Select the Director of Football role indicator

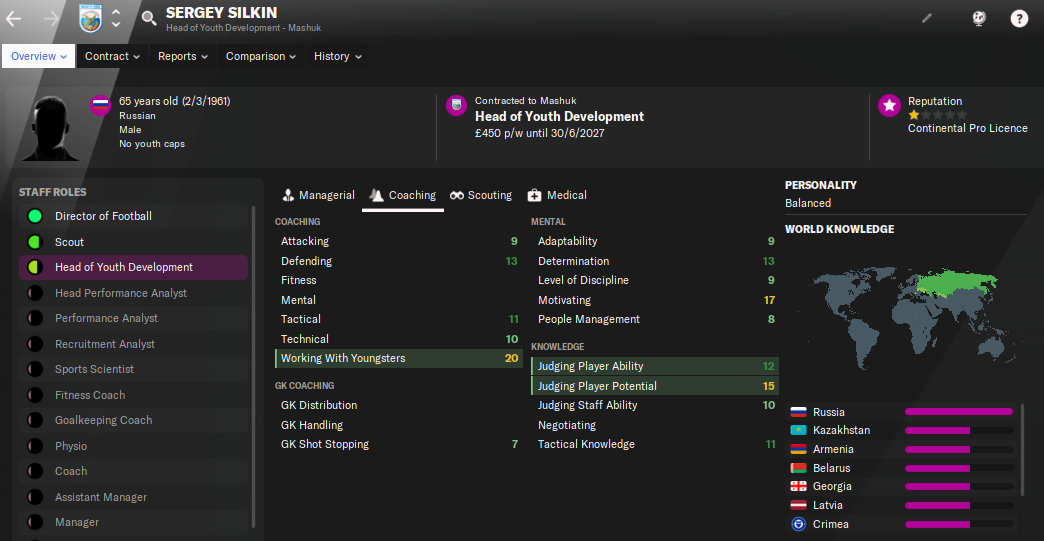pos(35,216)
